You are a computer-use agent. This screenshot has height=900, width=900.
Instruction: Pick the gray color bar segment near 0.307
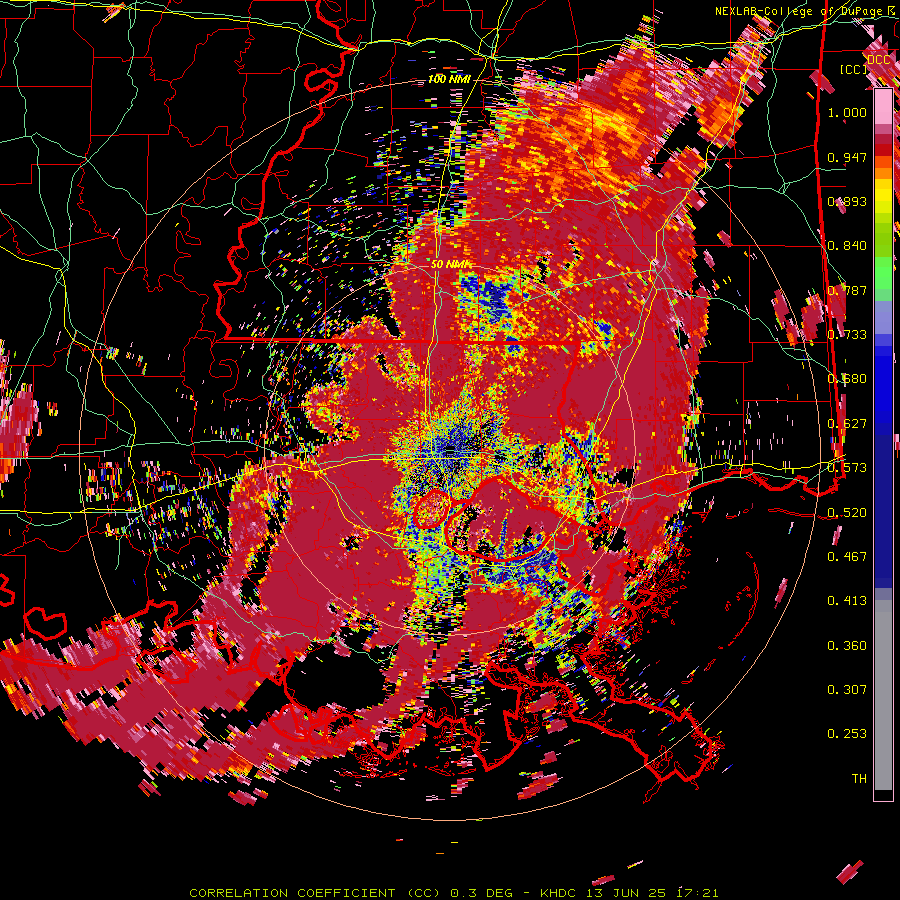(883, 695)
